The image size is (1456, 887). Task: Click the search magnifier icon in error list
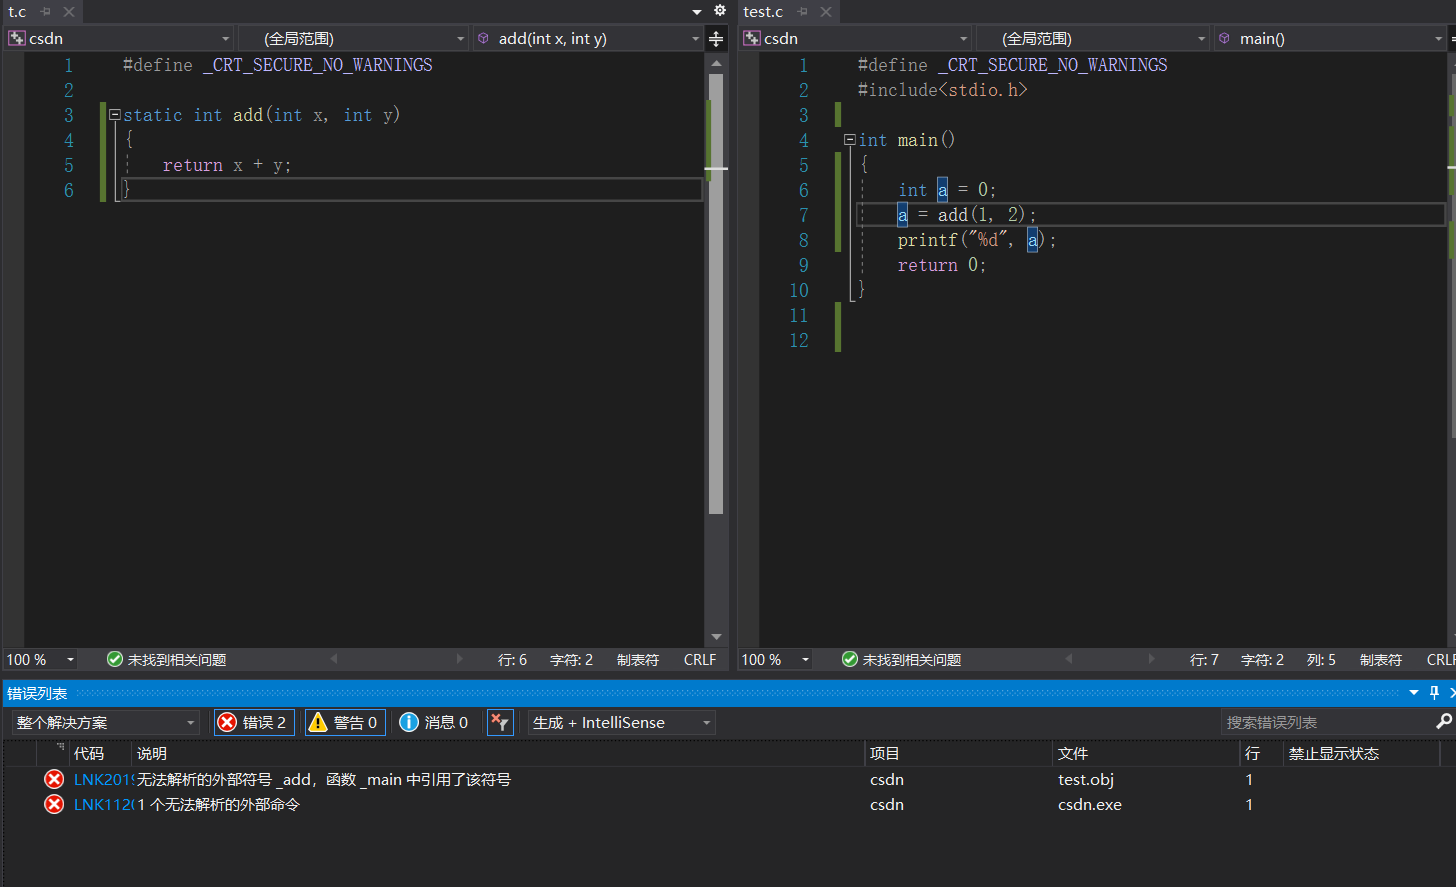click(x=1444, y=722)
